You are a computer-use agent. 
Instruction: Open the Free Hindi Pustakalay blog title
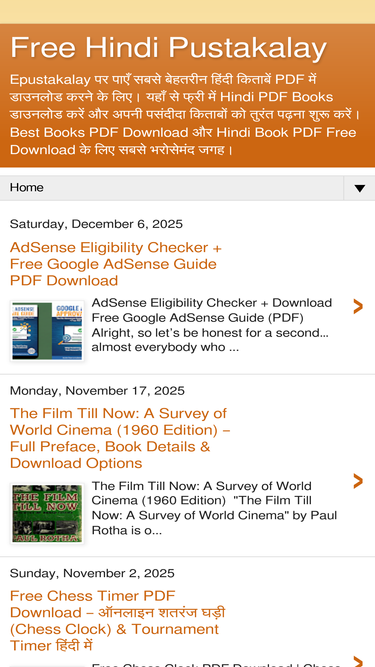[x=168, y=48]
